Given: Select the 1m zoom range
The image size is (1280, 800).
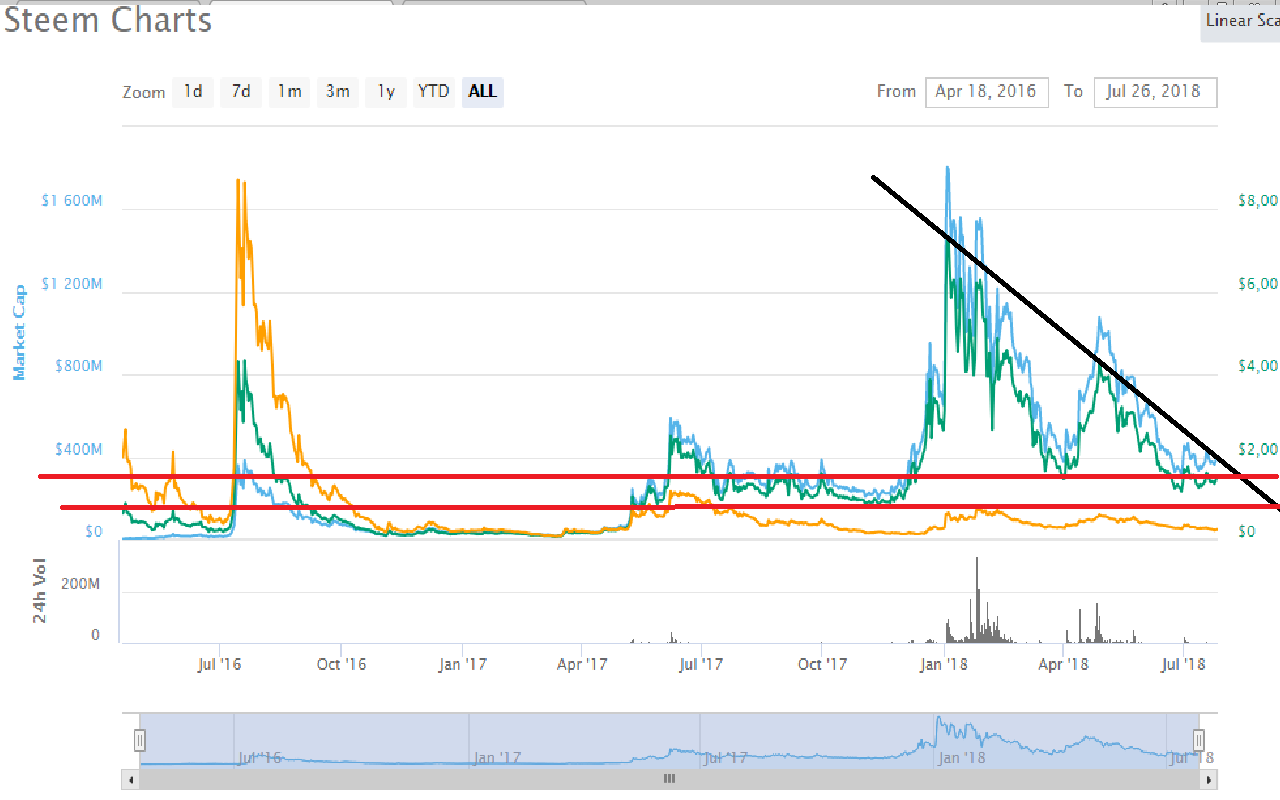Looking at the screenshot, I should coord(289,92).
